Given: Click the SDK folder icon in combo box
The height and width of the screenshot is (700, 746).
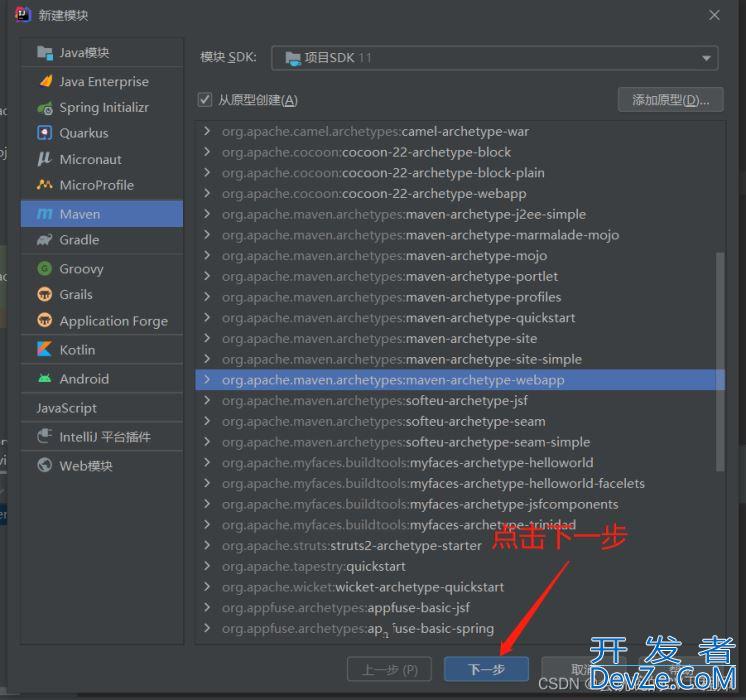Looking at the screenshot, I should [x=293, y=58].
